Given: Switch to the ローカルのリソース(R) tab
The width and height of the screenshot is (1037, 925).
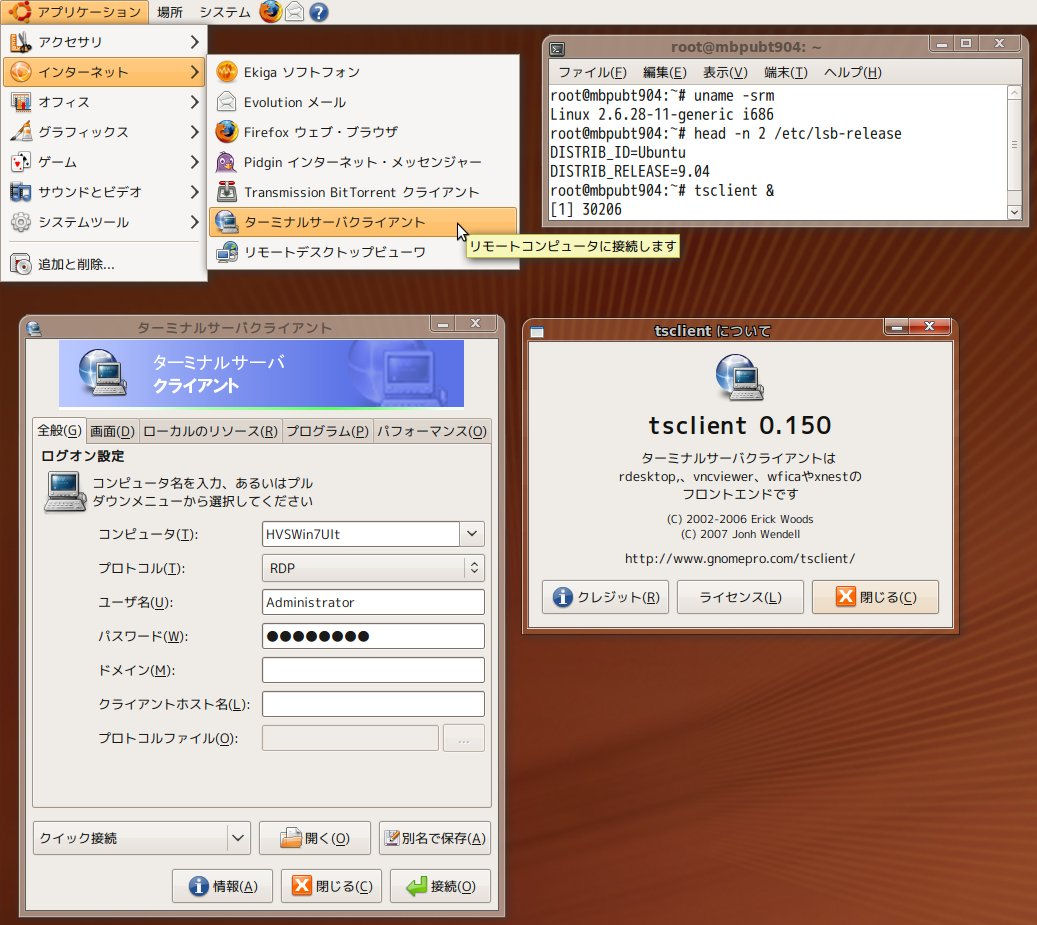Looking at the screenshot, I should [210, 432].
